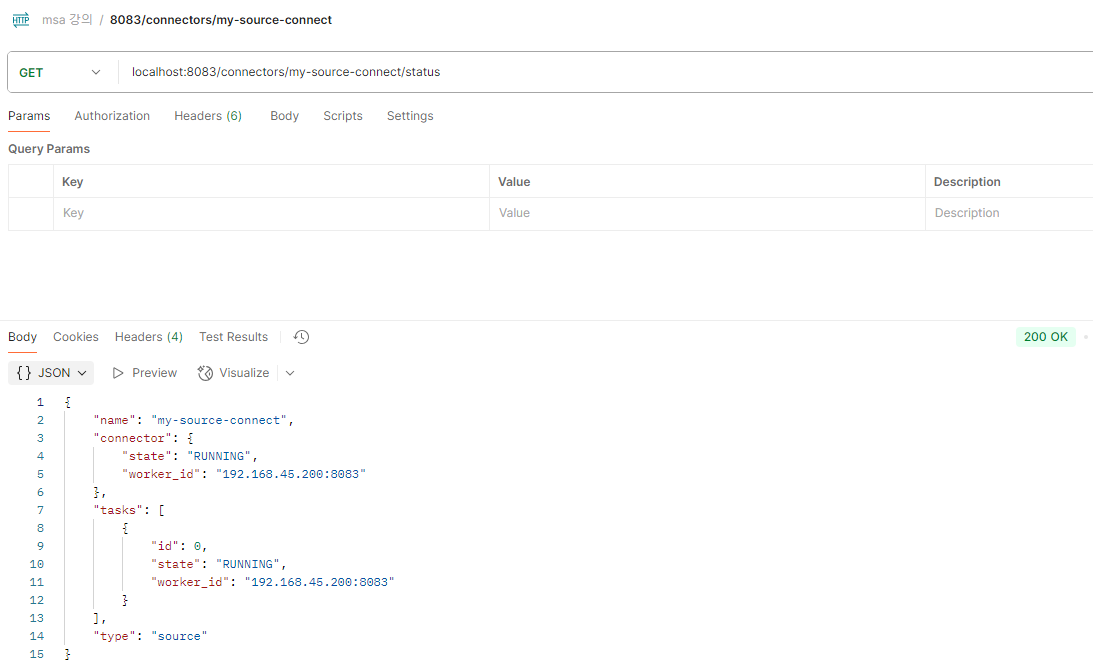The image size is (1093, 667).
Task: Open the request Settings tab
Action: [x=410, y=116]
